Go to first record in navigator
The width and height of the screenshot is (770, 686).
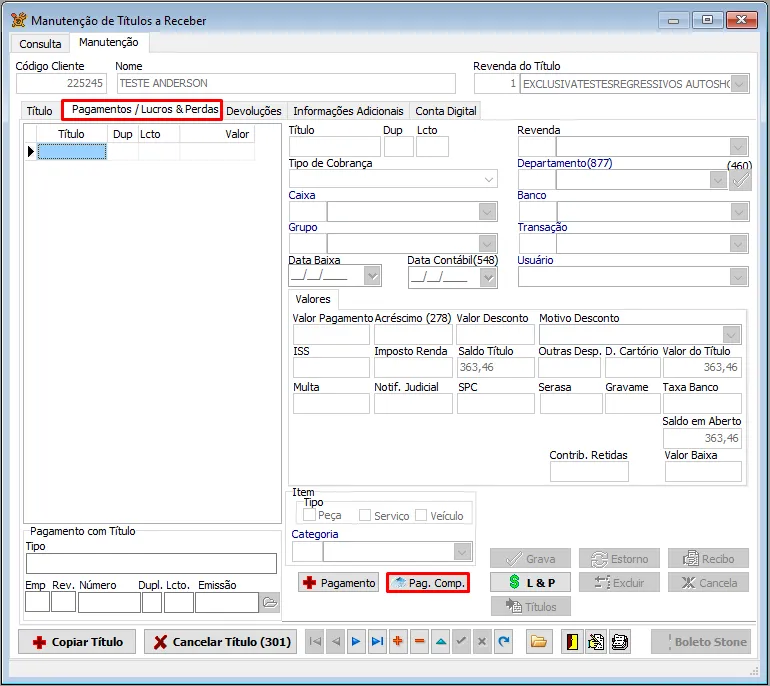(x=315, y=641)
